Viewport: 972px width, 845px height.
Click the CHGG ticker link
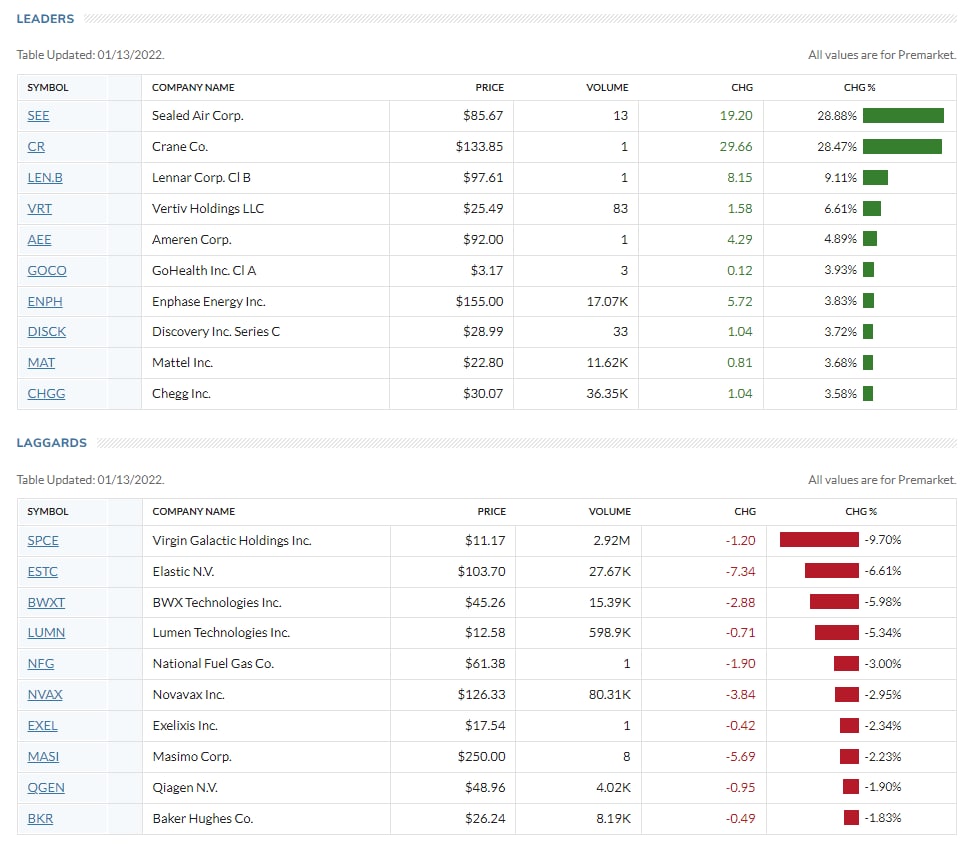coord(46,393)
